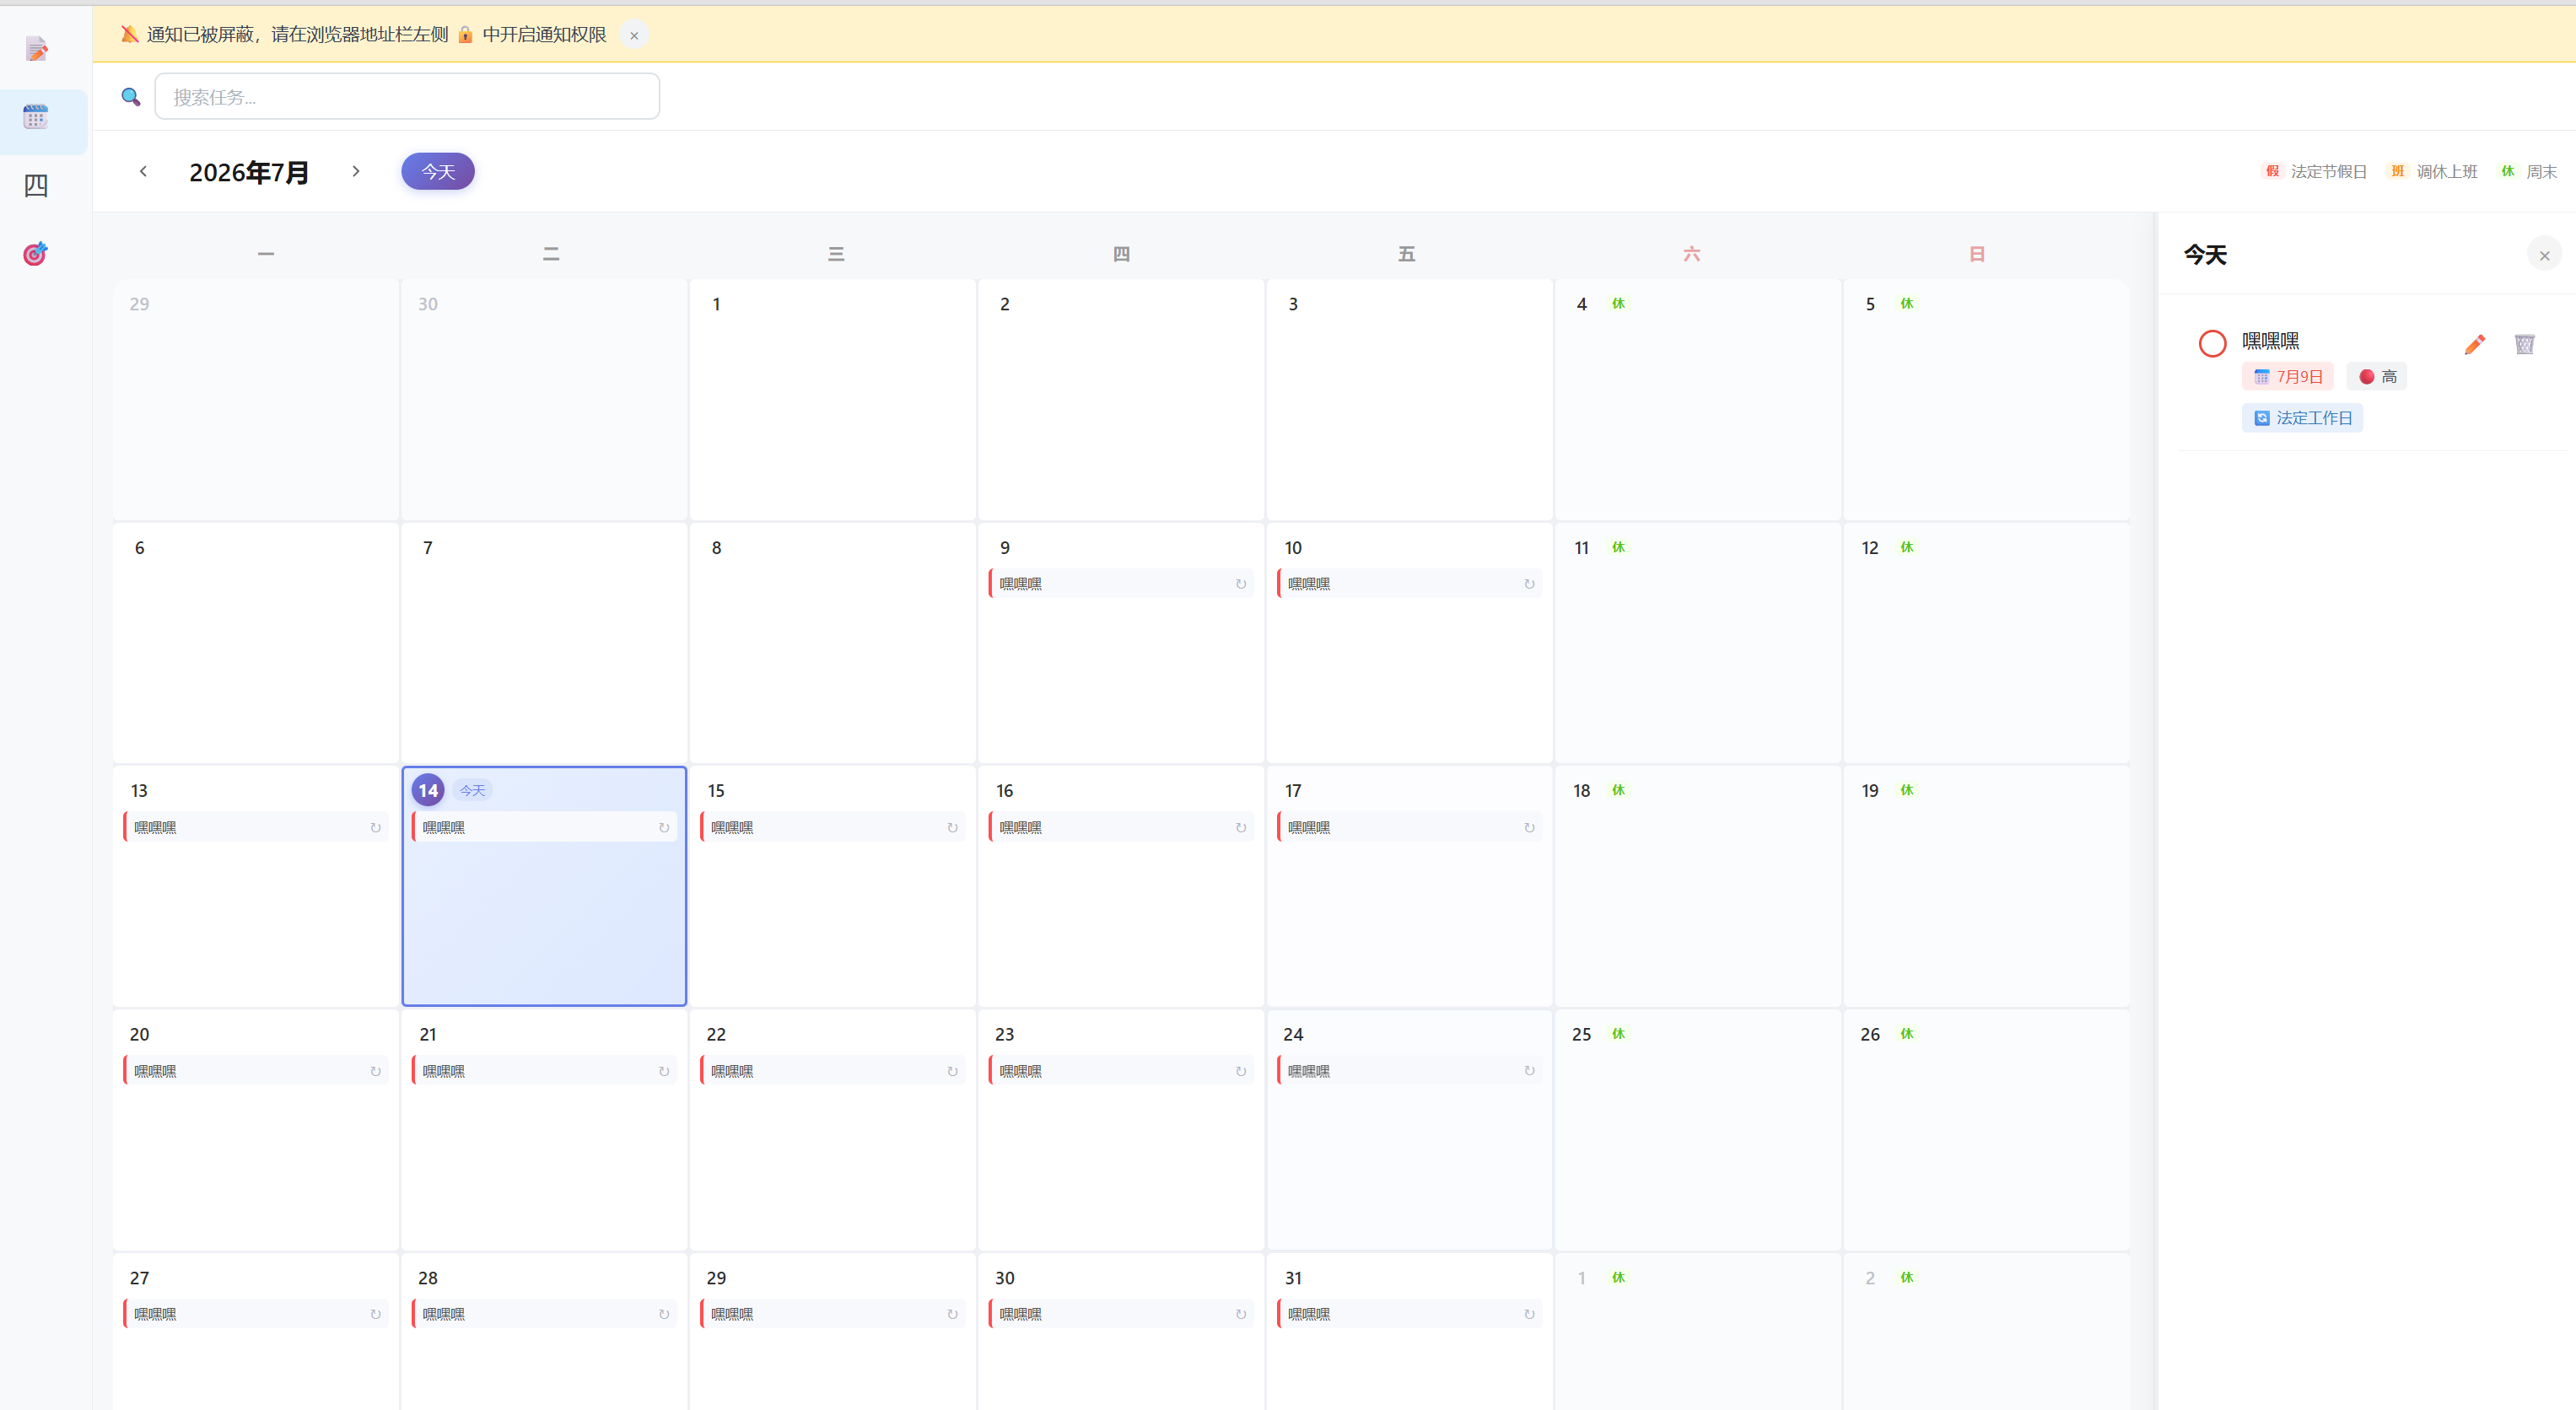Close the 今天 side panel
2576x1410 pixels.
point(2544,256)
